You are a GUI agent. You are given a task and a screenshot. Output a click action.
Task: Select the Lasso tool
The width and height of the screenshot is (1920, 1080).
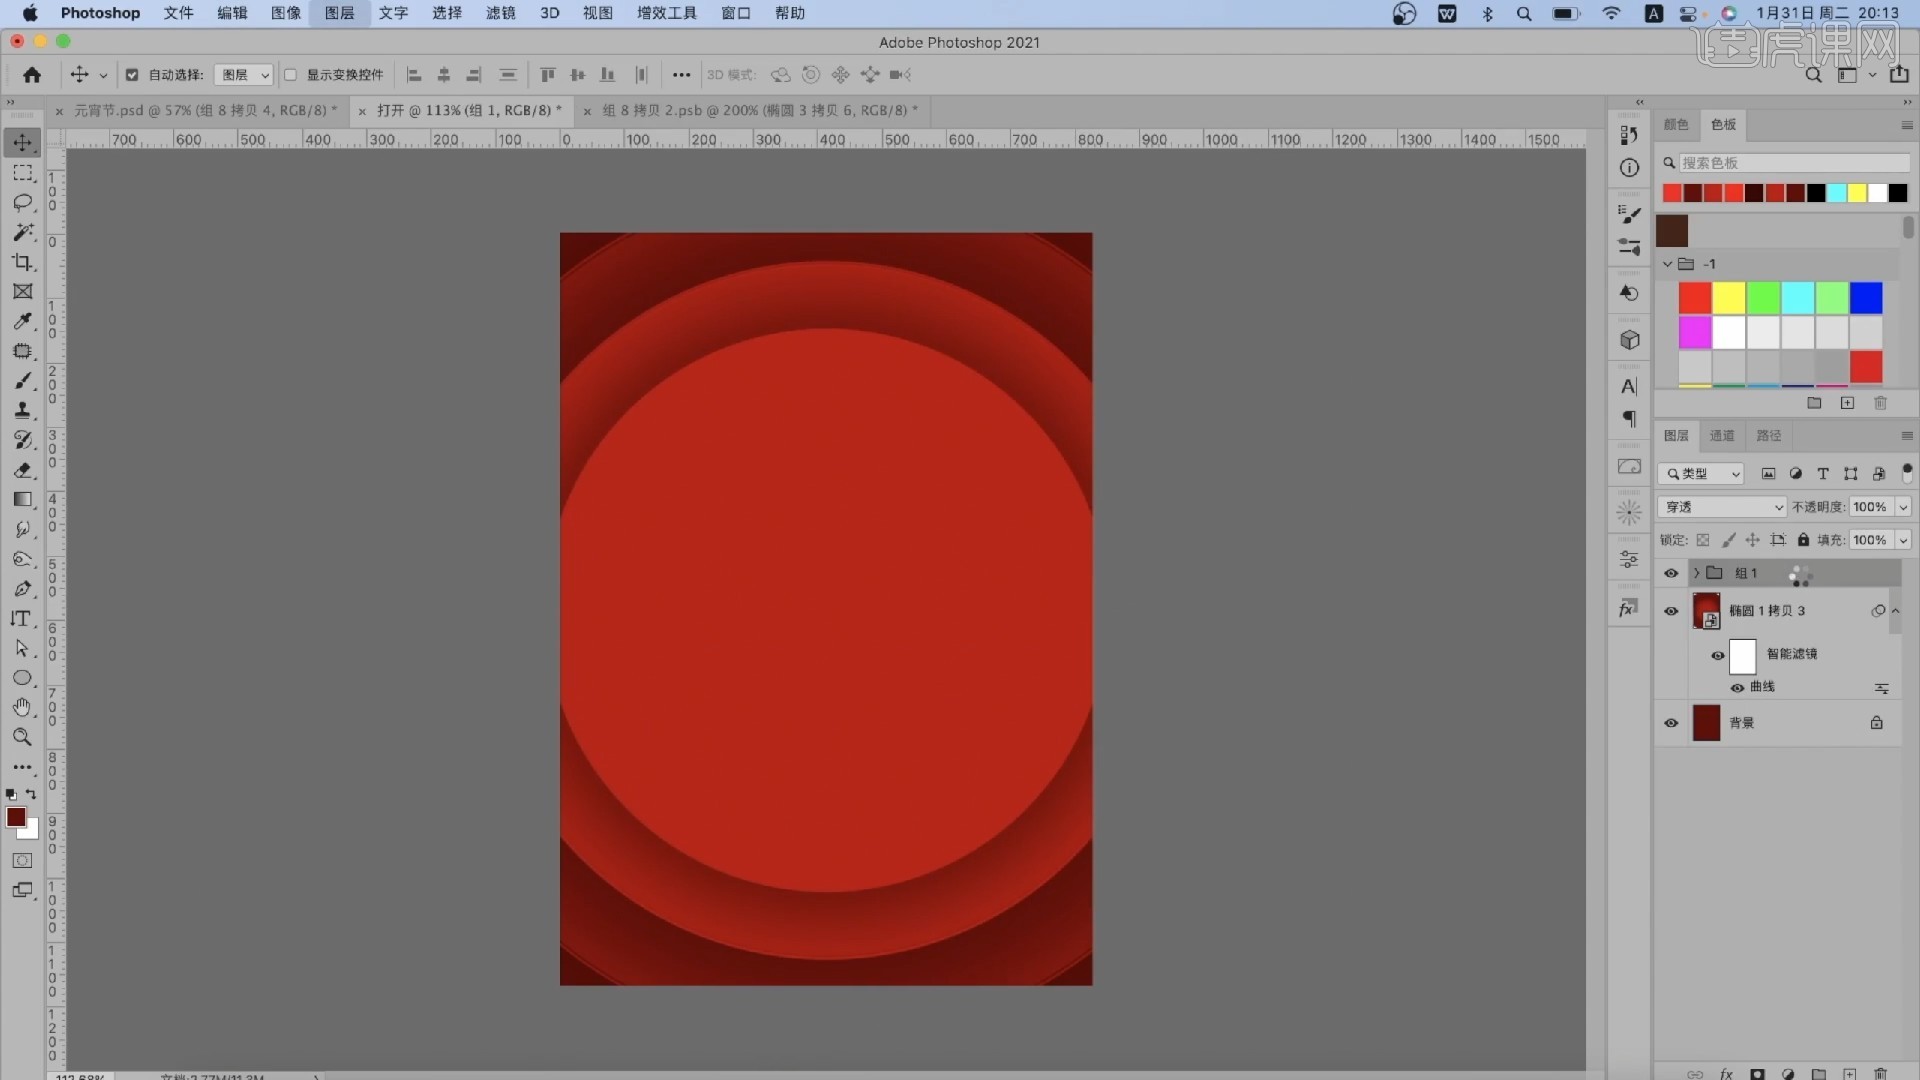[x=22, y=203]
